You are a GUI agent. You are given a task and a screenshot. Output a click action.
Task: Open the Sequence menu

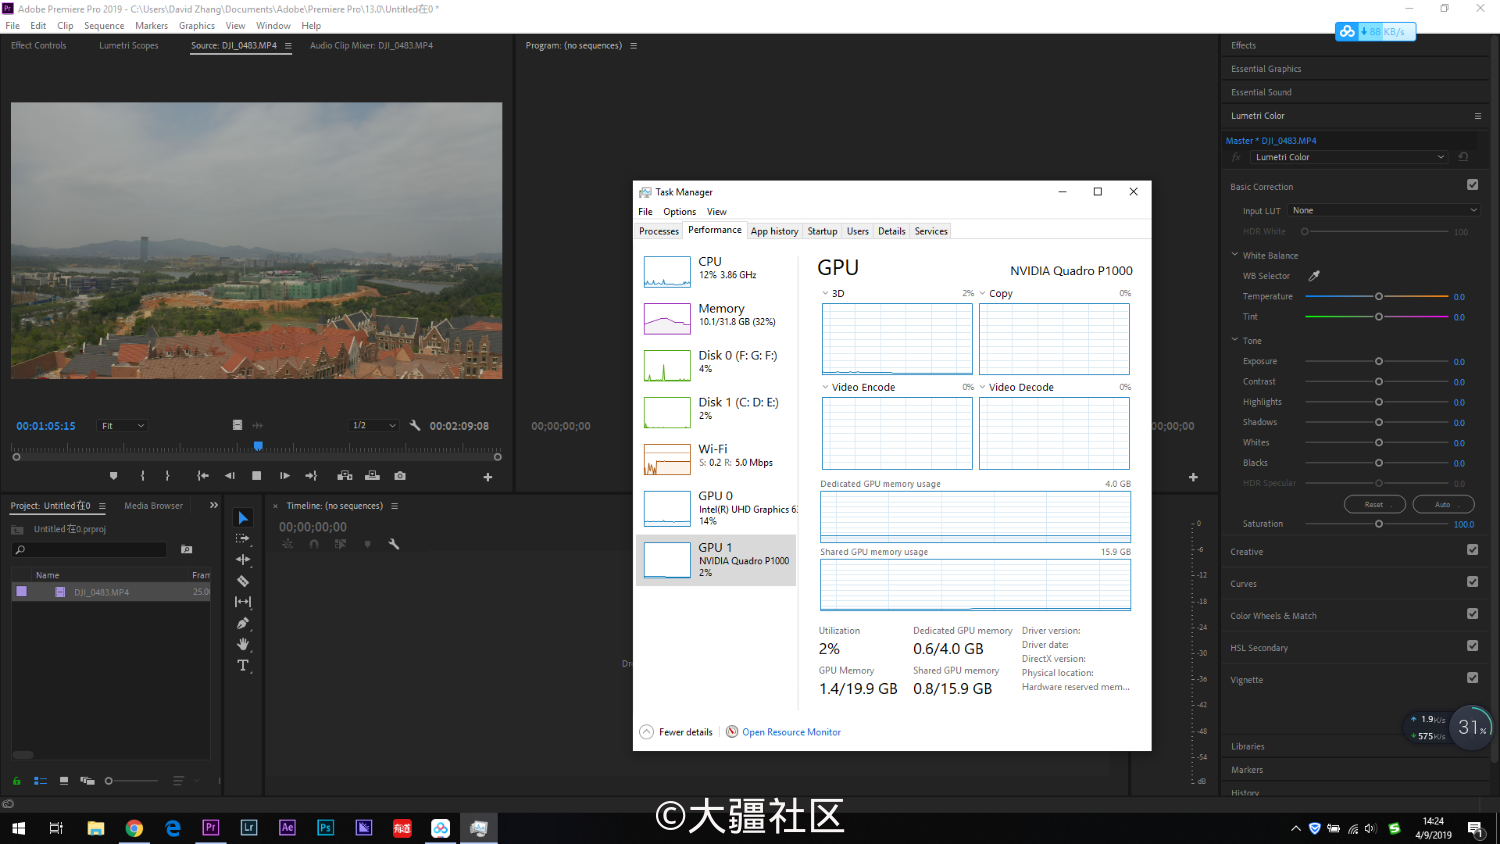click(x=104, y=26)
